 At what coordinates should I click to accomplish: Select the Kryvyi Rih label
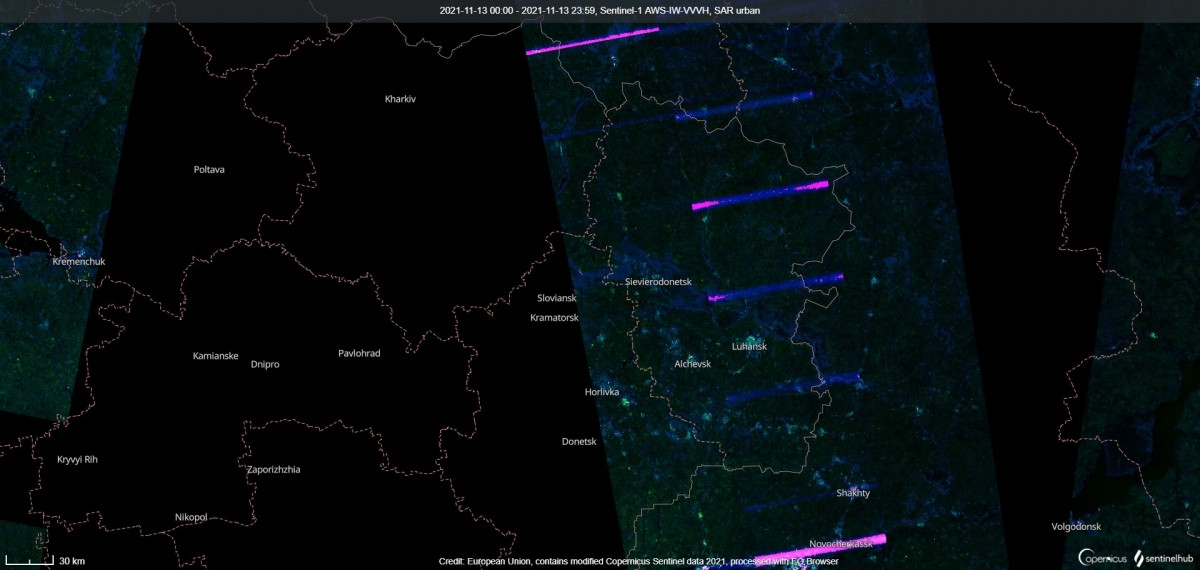[x=78, y=460]
